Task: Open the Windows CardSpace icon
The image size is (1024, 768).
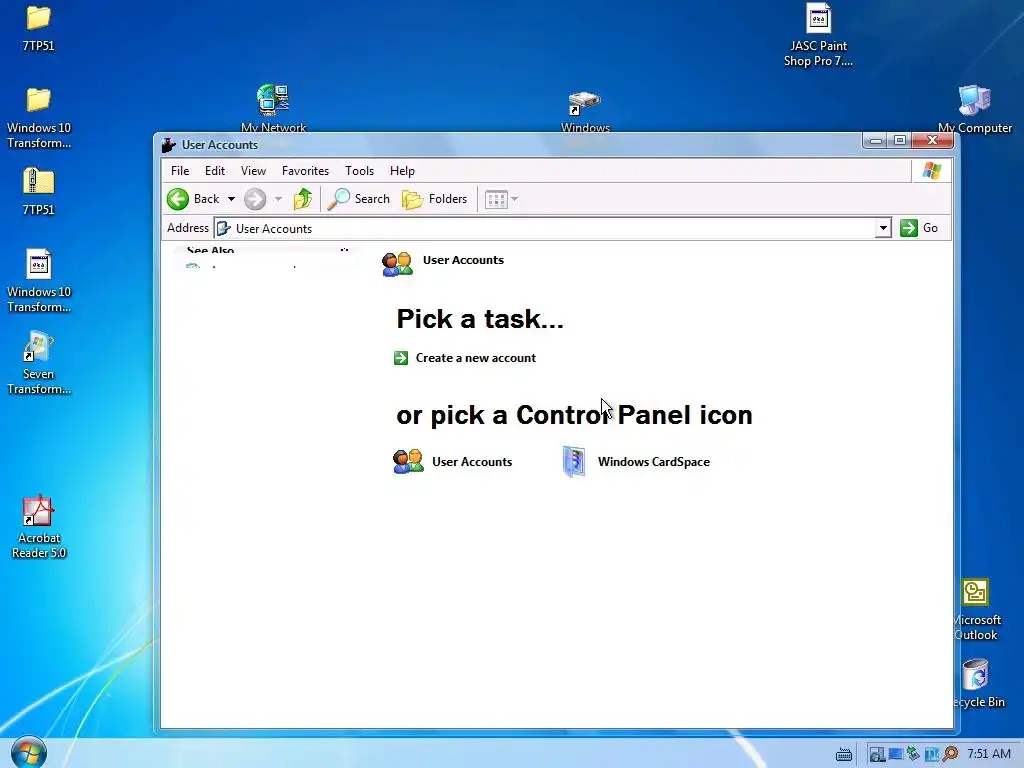Action: pyautogui.click(x=574, y=462)
